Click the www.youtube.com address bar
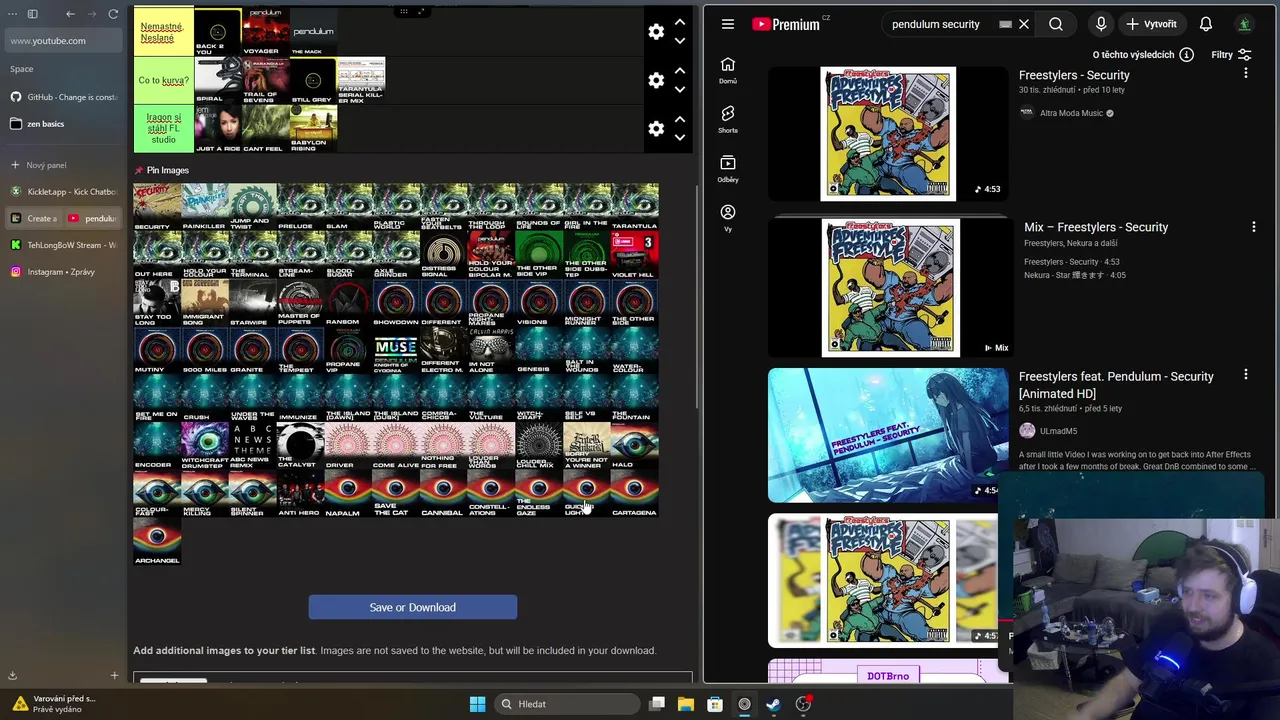This screenshot has width=1280, height=720. [x=63, y=41]
